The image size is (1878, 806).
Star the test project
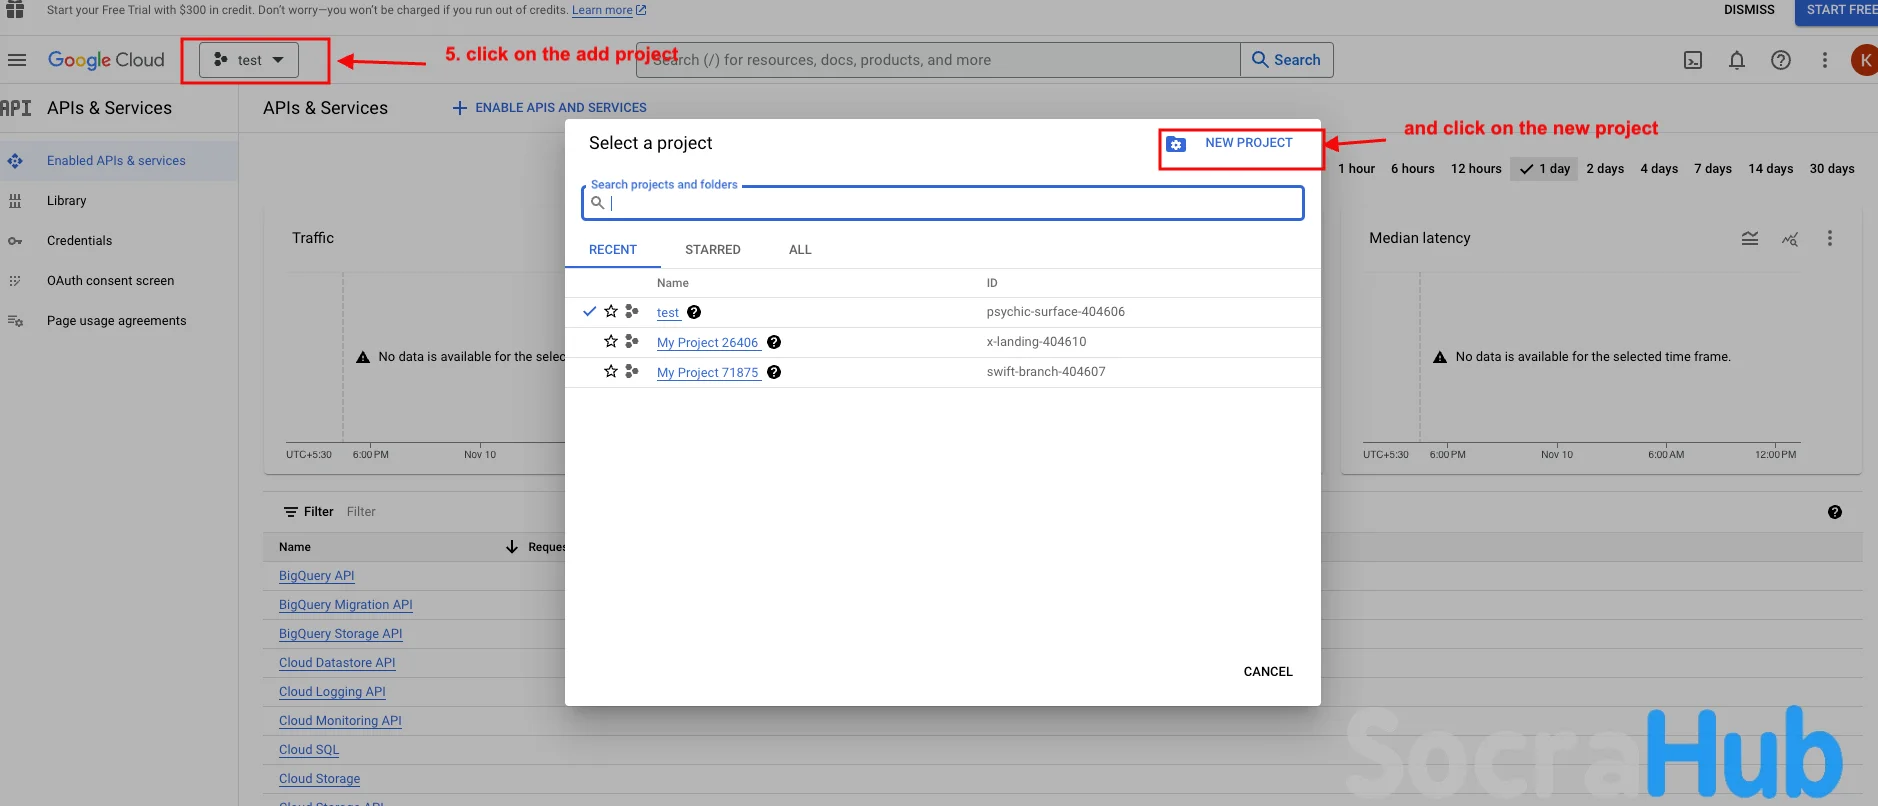[611, 312]
